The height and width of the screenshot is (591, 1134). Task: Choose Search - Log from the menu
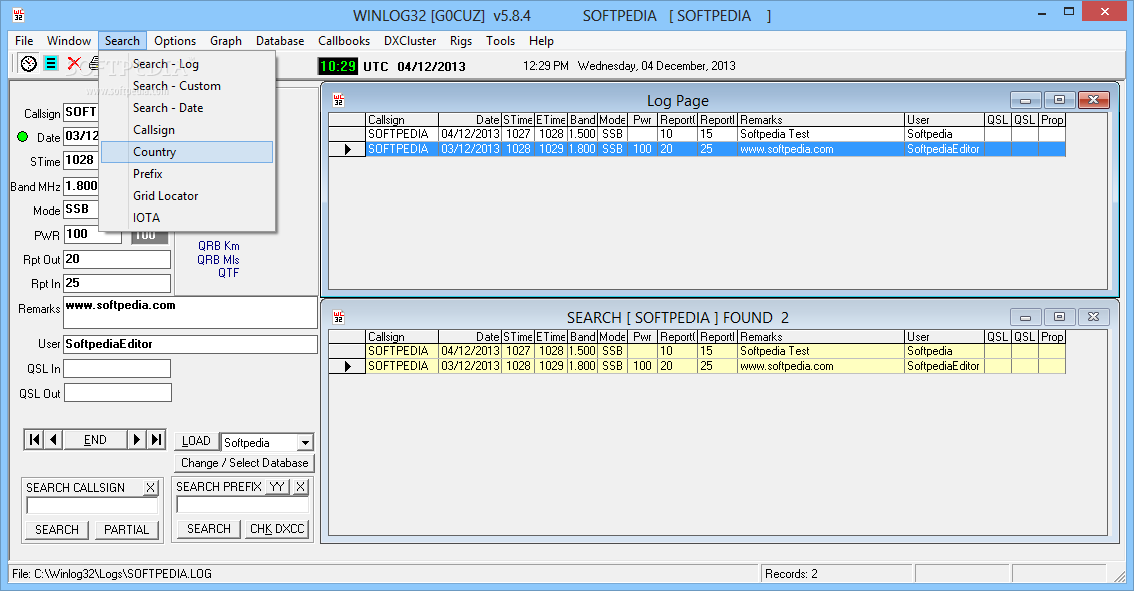pyautogui.click(x=187, y=64)
